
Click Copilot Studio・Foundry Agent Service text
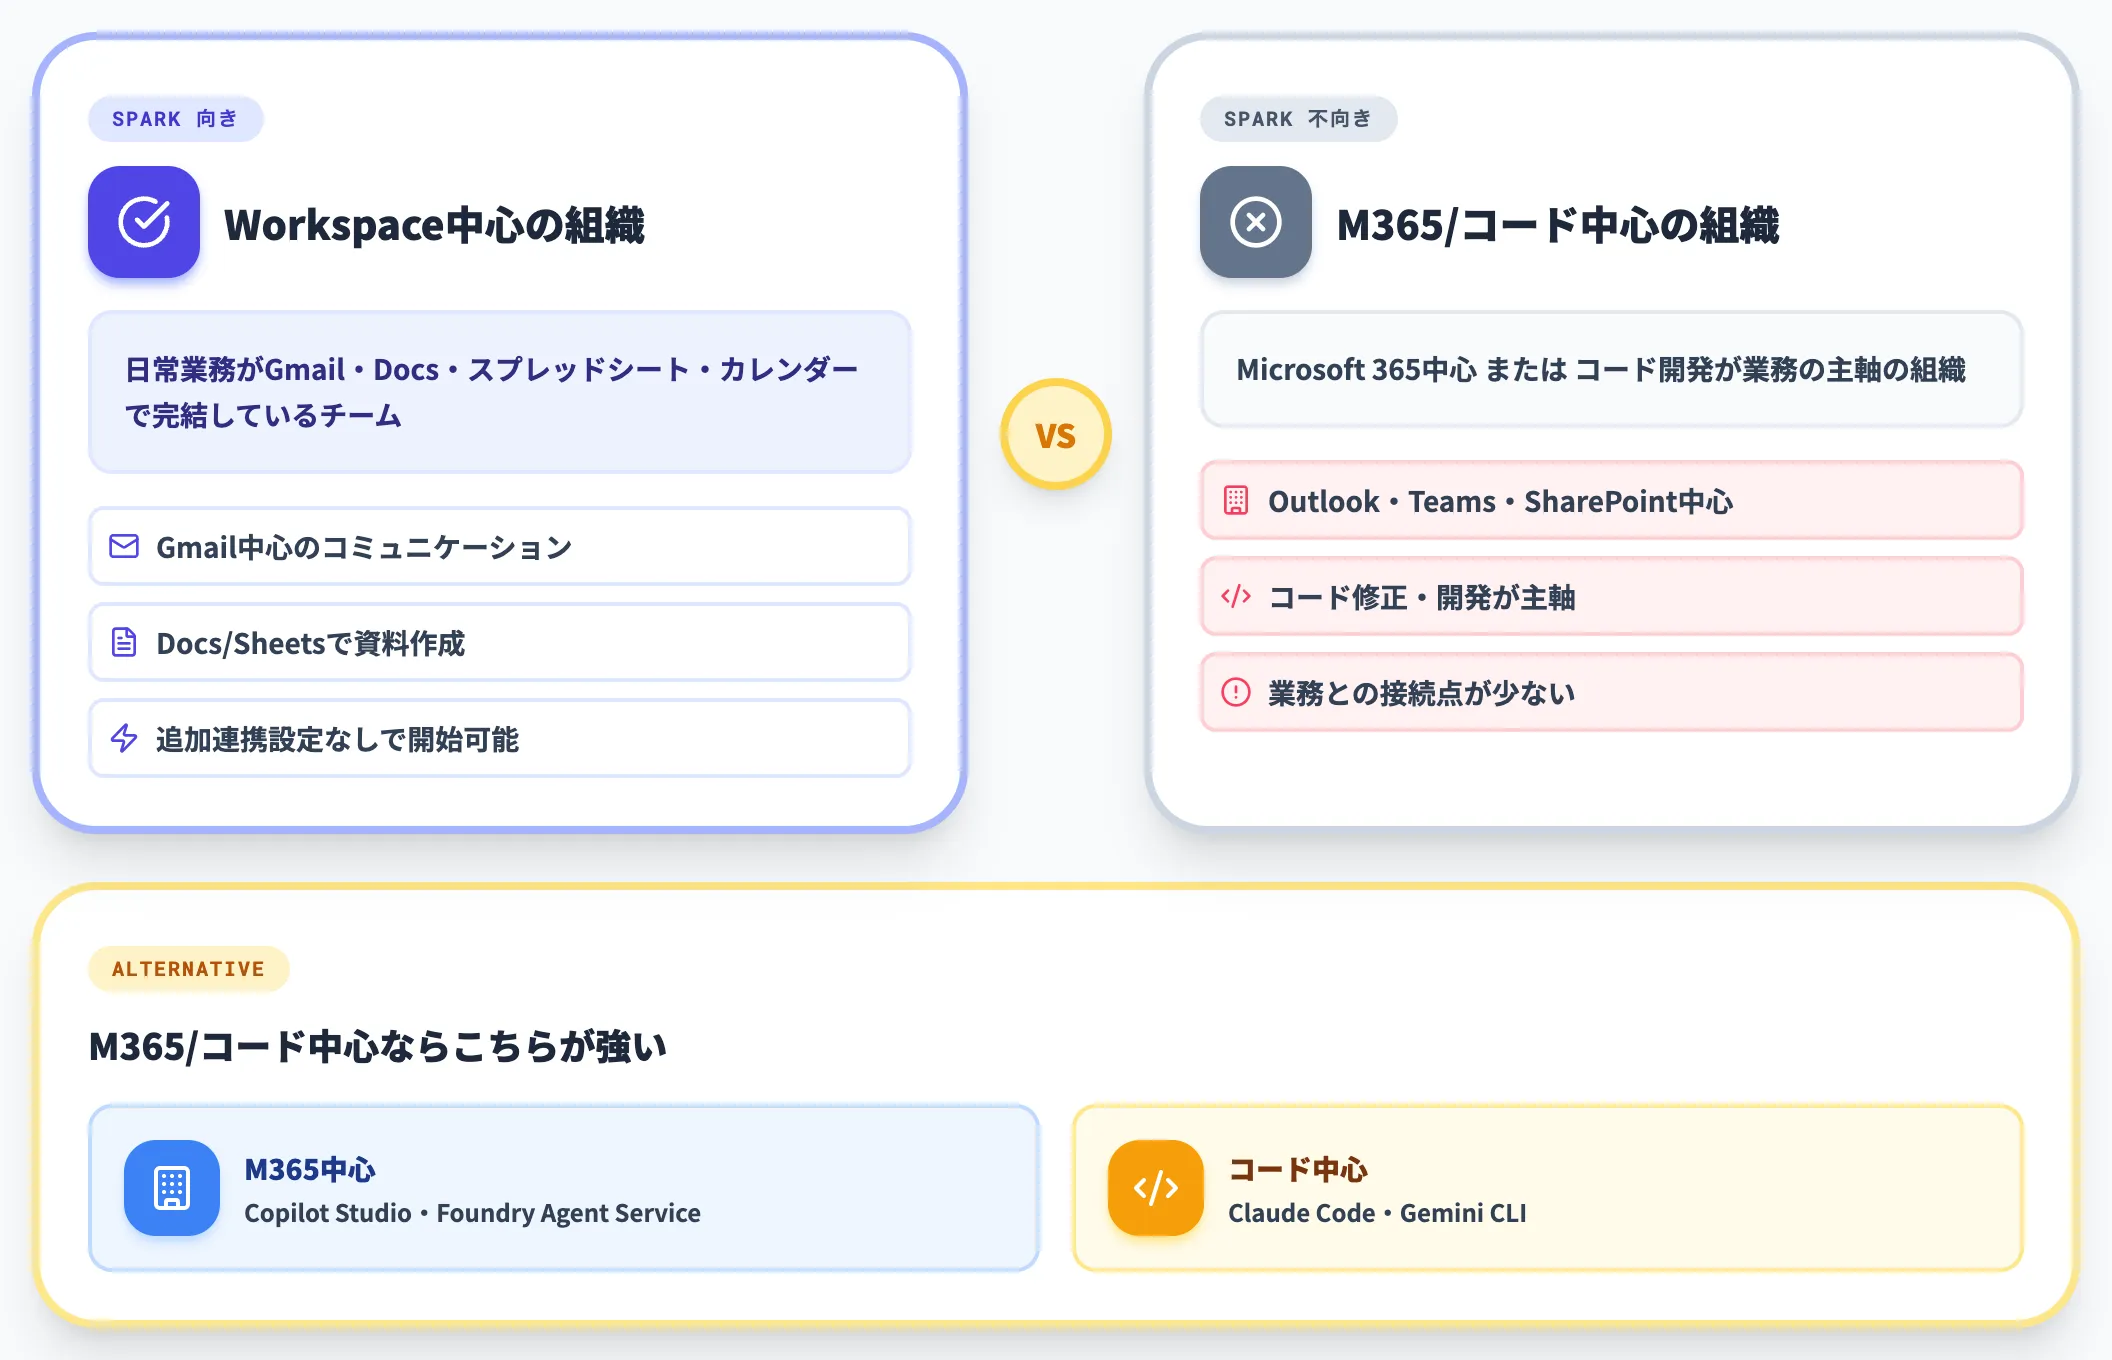tap(472, 1213)
